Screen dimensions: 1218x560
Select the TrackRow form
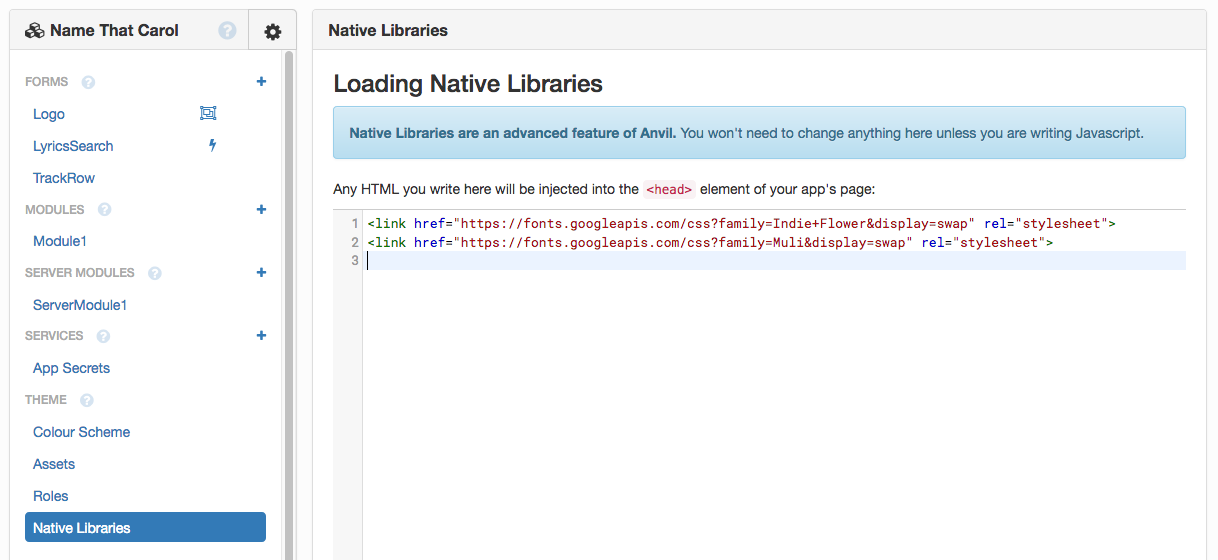(x=64, y=178)
